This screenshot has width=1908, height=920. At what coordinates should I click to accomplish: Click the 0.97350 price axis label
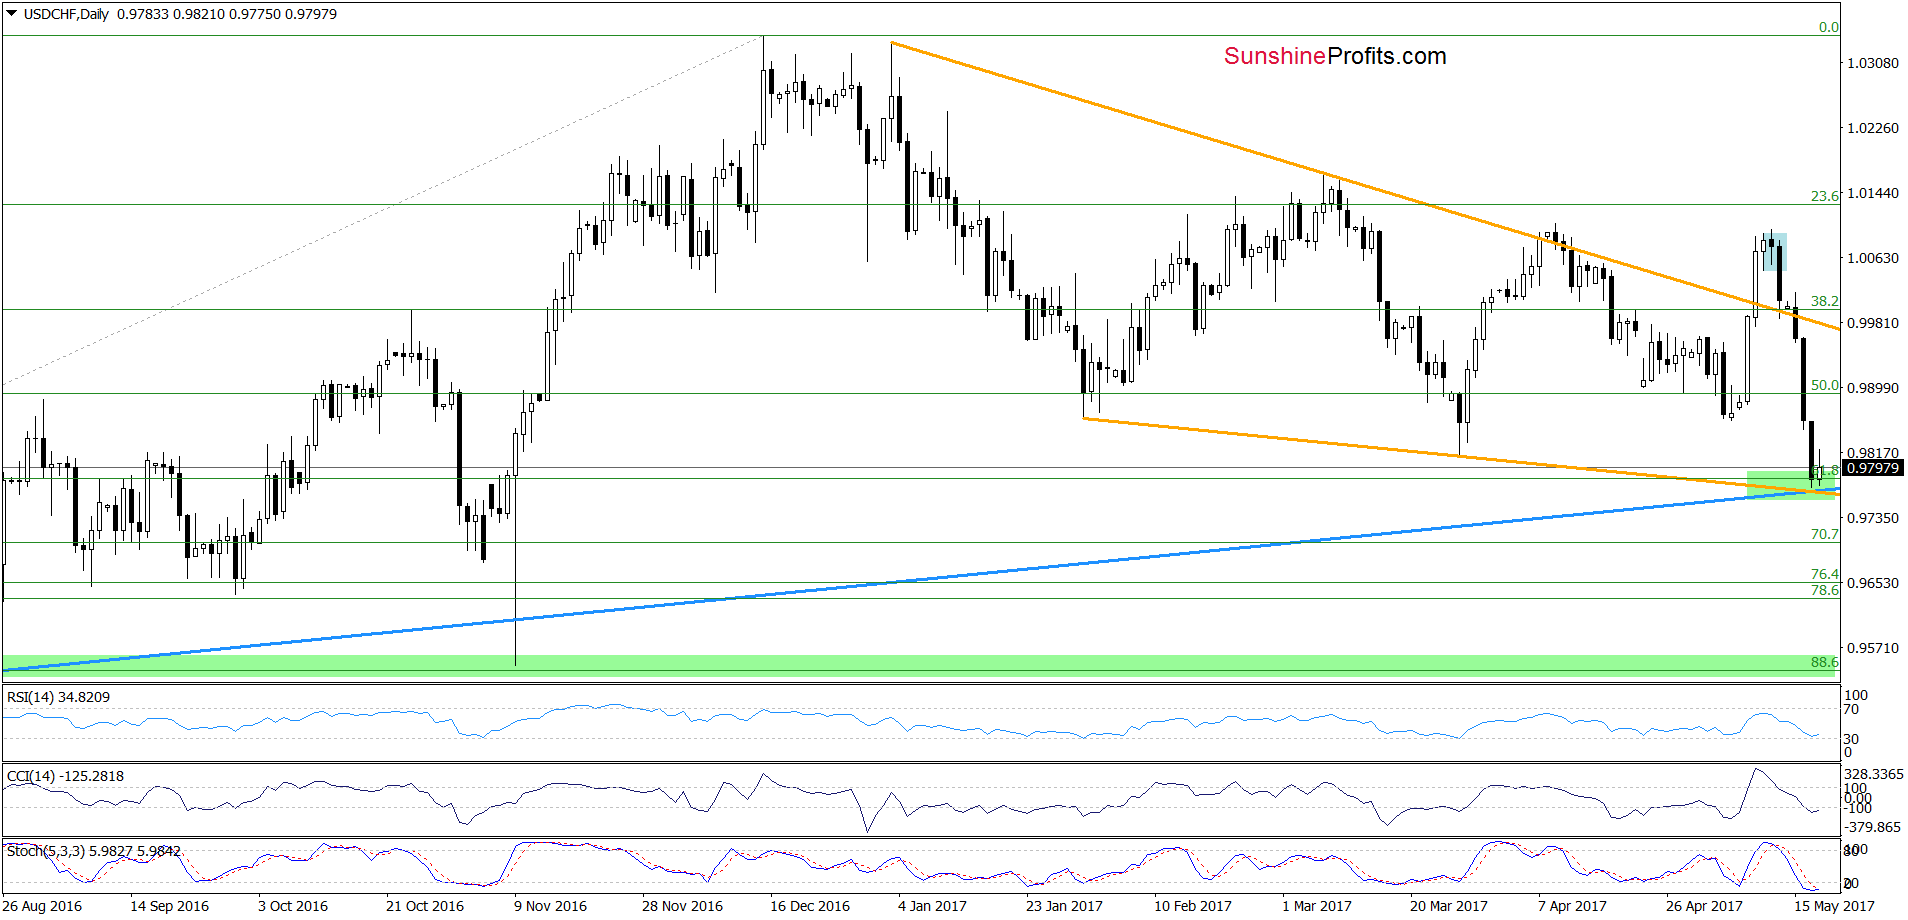(x=1872, y=518)
